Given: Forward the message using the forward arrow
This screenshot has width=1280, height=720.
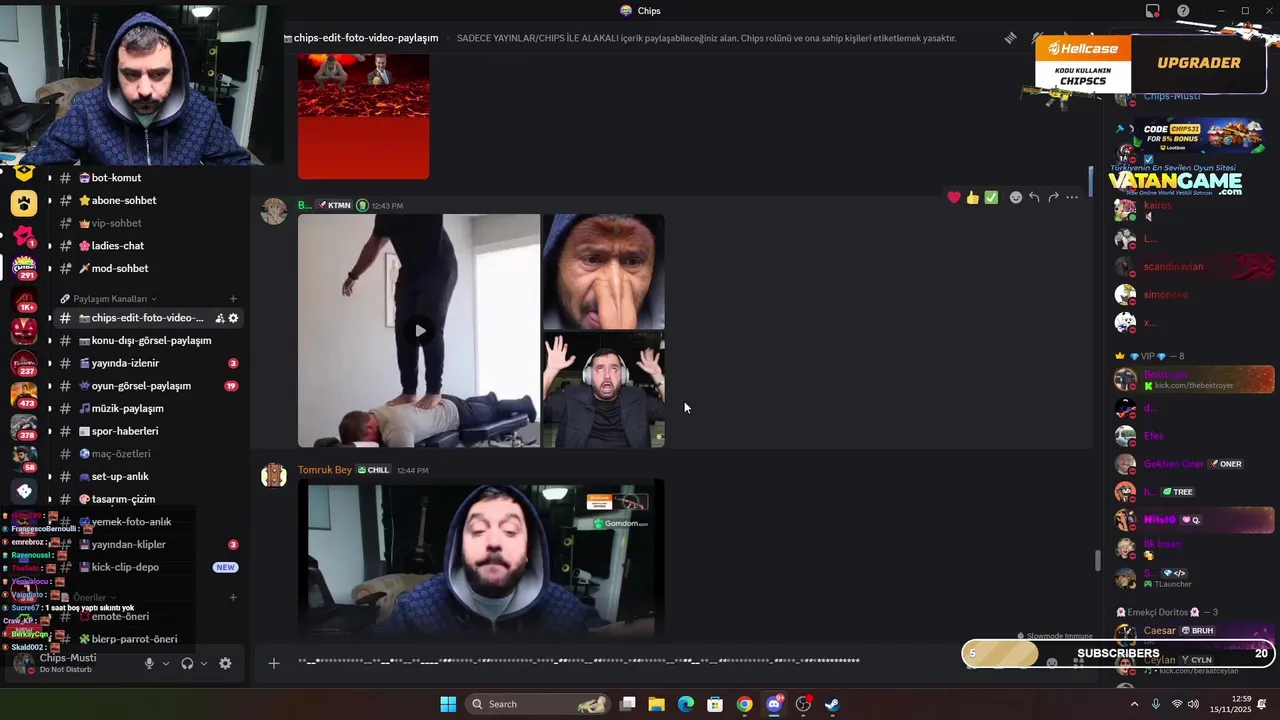Looking at the screenshot, I should pos(1053,198).
